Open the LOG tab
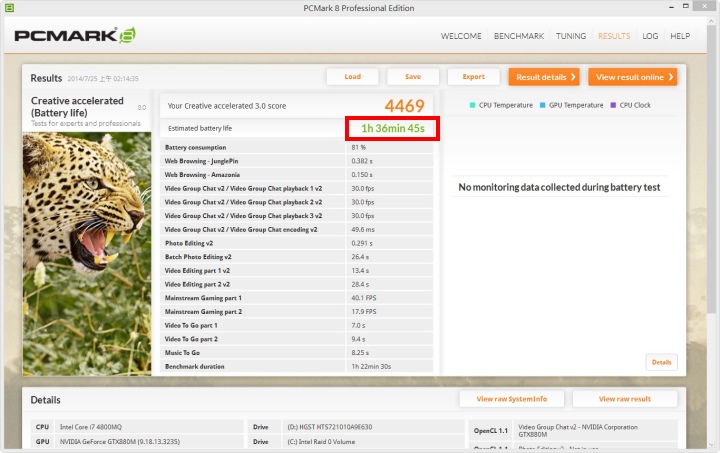This screenshot has height=453, width=720. (650, 36)
